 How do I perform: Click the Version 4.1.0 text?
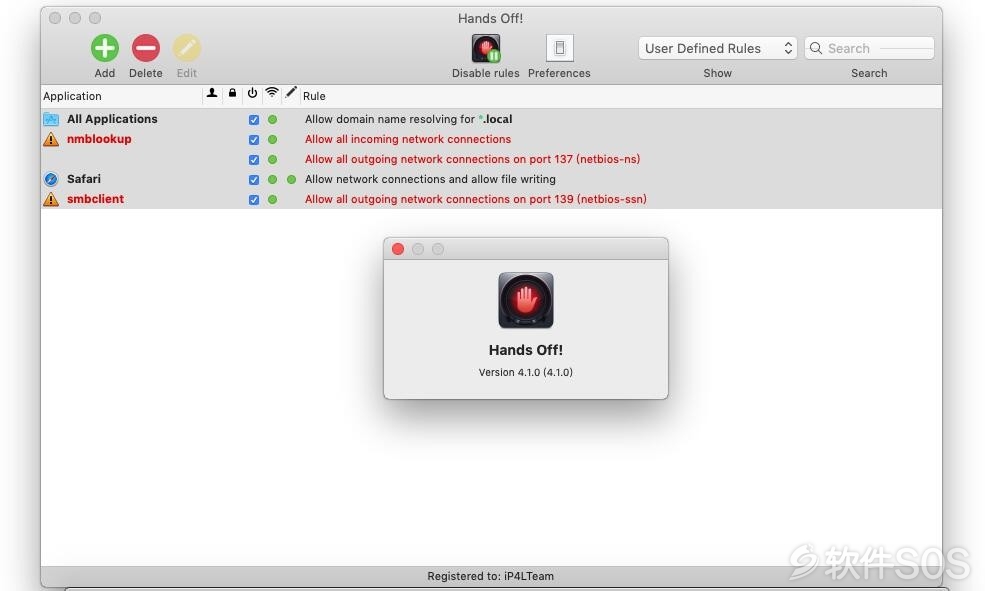(x=526, y=372)
